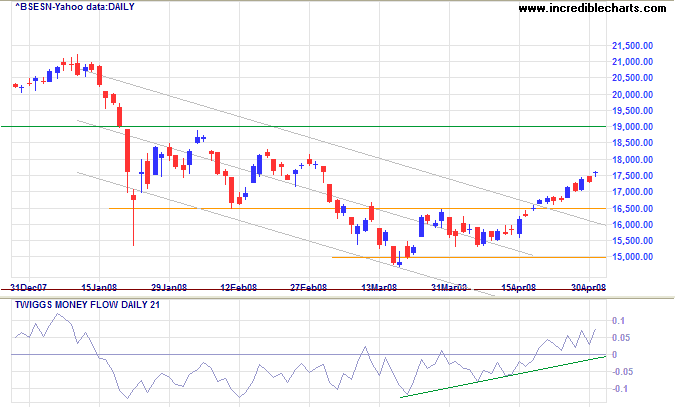Click the 17,500.00 price axis label
Image resolution: width=675 pixels, height=410 pixels.
coord(632,176)
